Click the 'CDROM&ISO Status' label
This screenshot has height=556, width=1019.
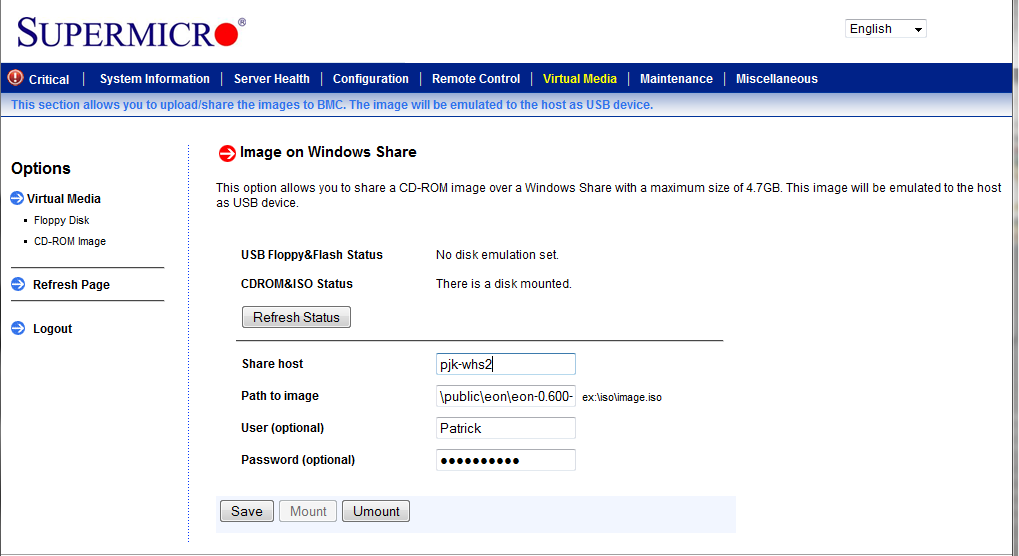point(297,284)
